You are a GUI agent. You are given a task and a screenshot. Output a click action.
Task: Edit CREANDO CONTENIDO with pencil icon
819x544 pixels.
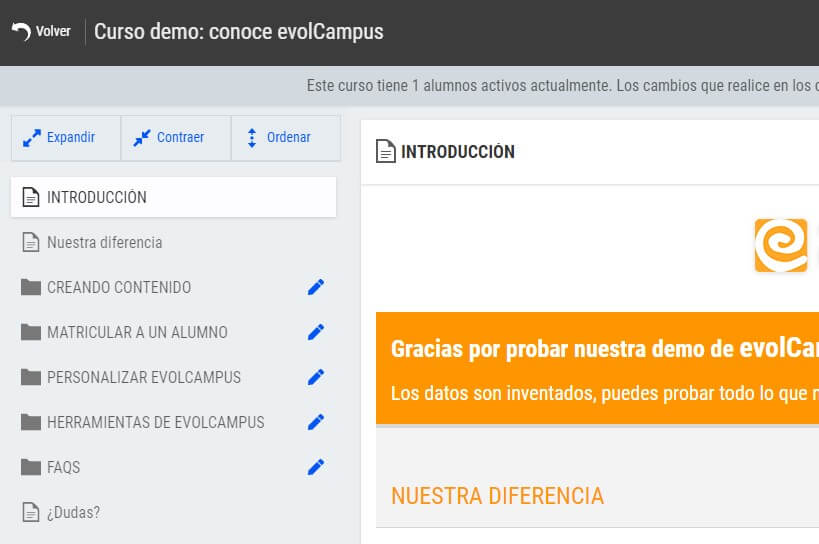point(316,287)
